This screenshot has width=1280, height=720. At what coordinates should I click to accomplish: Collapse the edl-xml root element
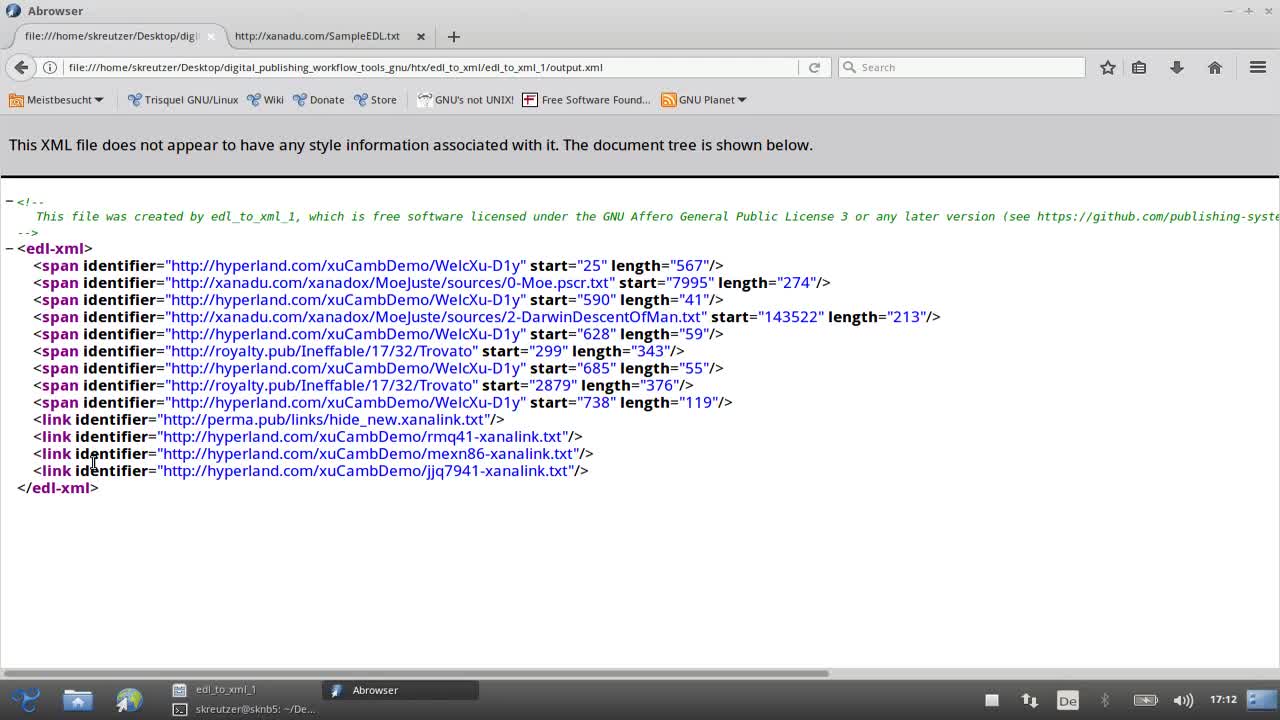tap(9, 248)
